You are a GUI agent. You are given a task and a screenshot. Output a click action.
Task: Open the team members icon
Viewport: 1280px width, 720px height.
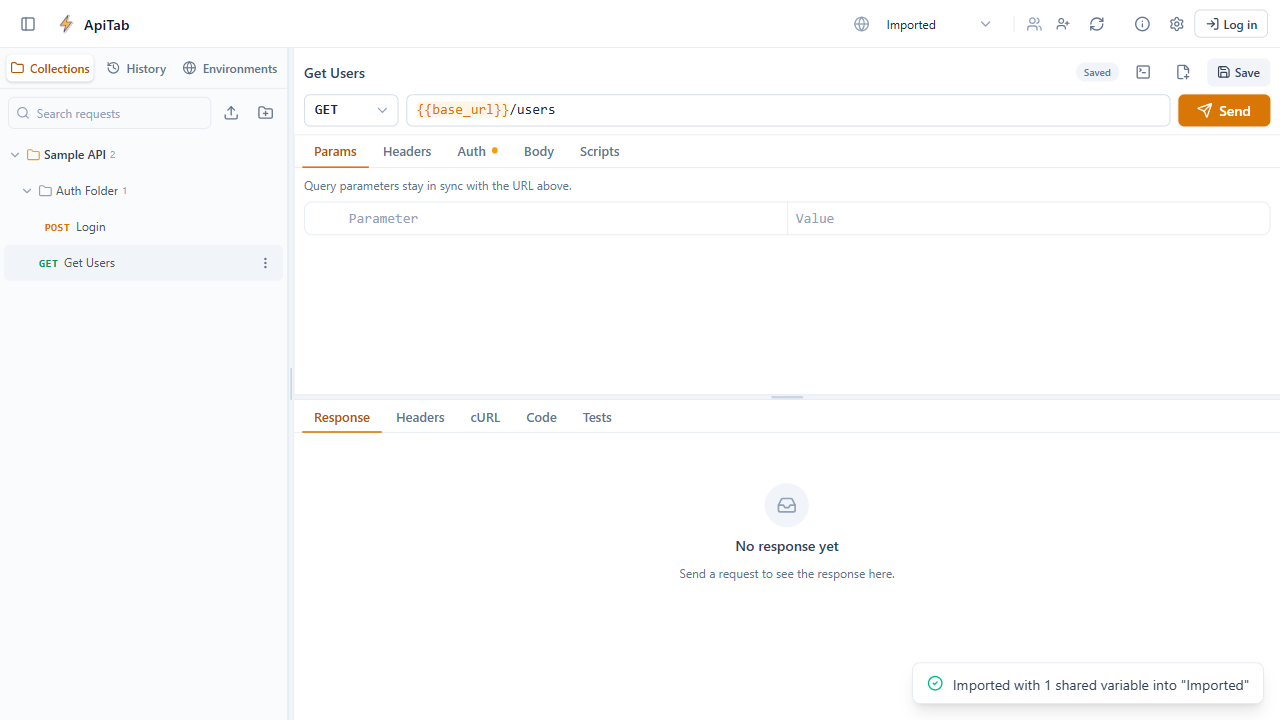coord(1034,24)
